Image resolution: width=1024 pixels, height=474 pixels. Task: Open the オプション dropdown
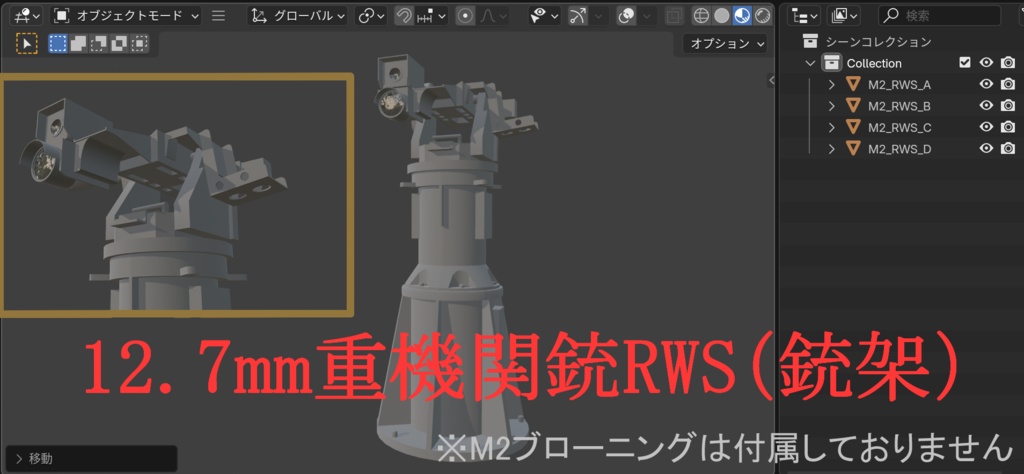[x=725, y=44]
